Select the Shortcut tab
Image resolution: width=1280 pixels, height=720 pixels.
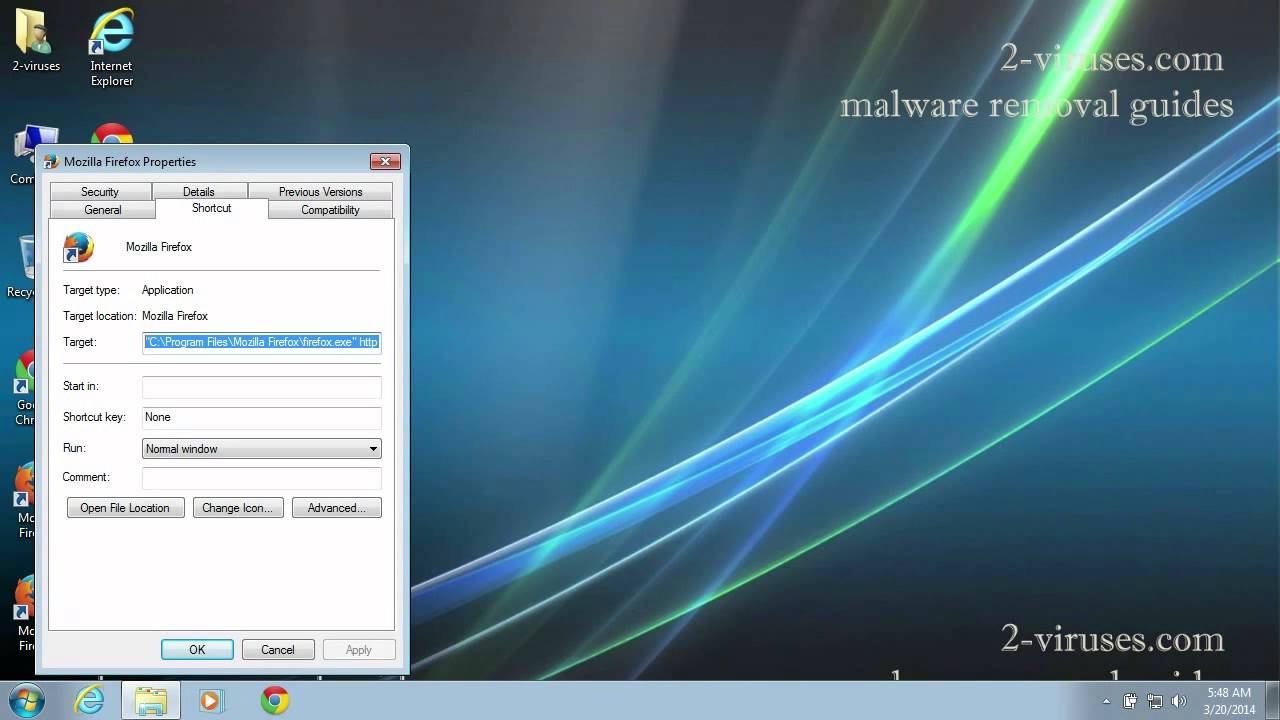[212, 208]
